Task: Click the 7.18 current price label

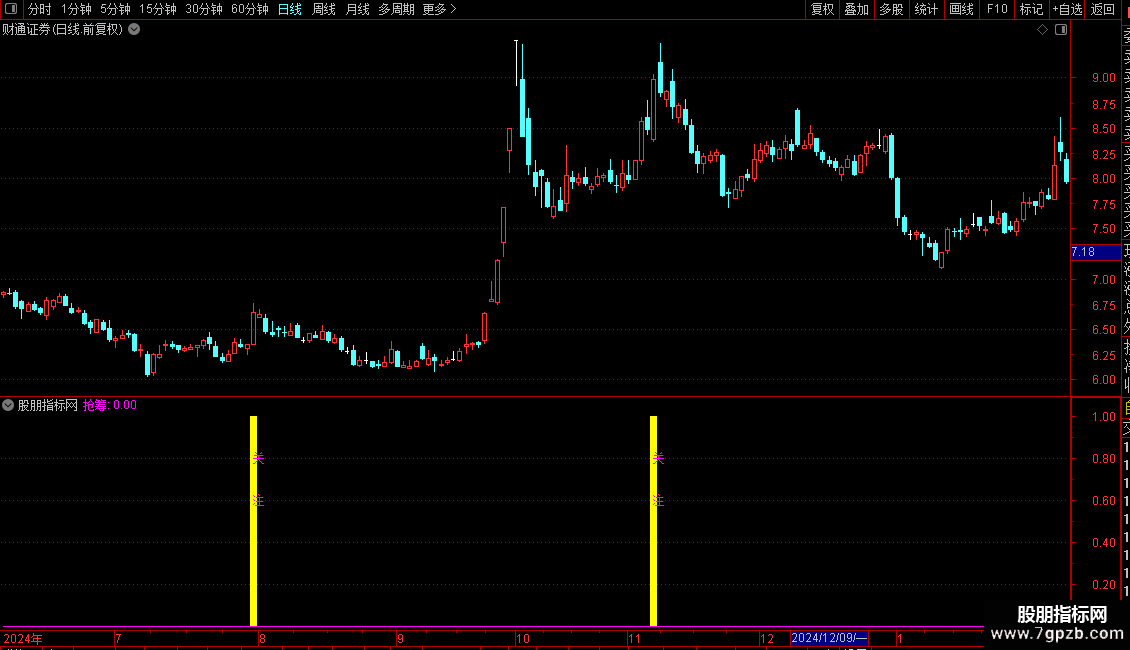Action: 1095,251
